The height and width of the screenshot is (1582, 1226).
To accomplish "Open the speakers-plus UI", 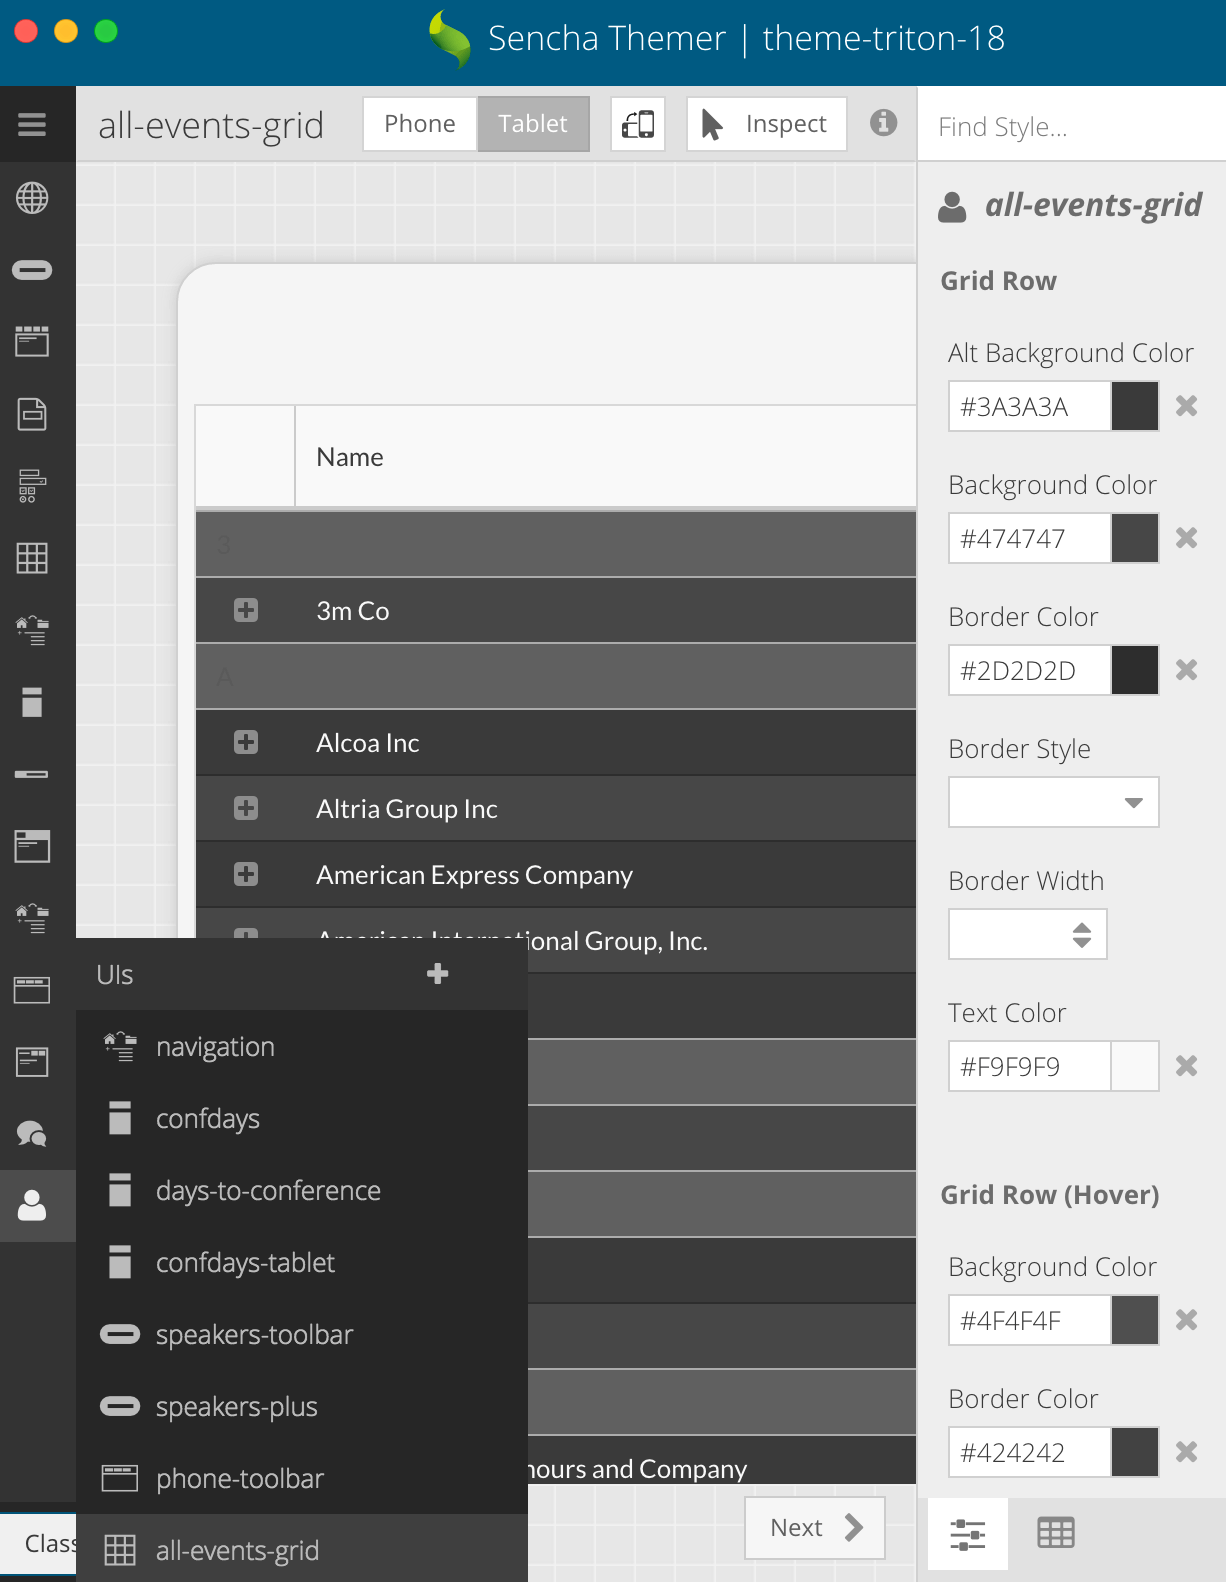I will (302, 1406).
